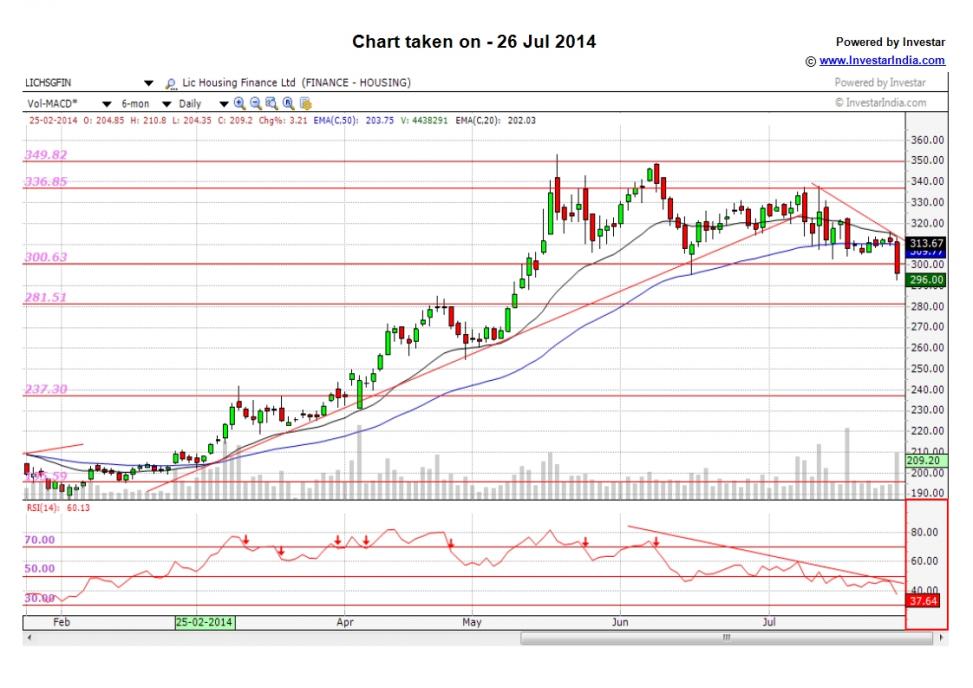The height and width of the screenshot is (688, 973).
Task: Click the 281.51 level label
Action: tap(45, 297)
